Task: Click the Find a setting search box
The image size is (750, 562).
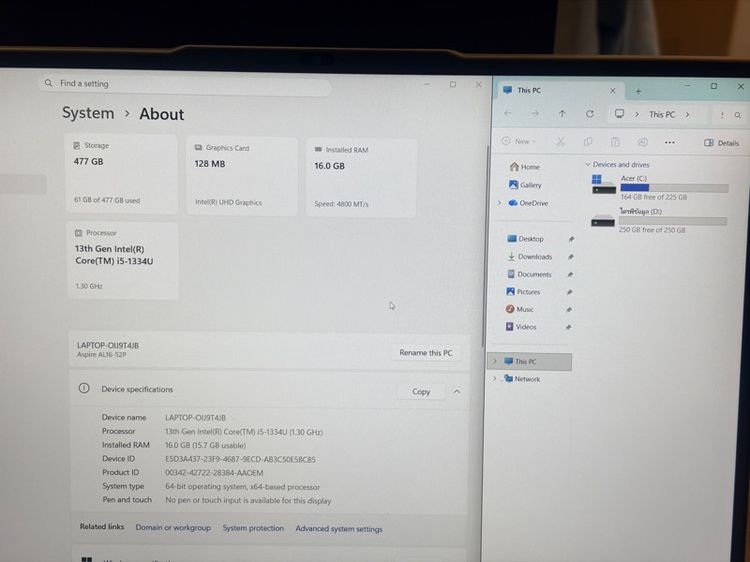Action: click(x=184, y=85)
